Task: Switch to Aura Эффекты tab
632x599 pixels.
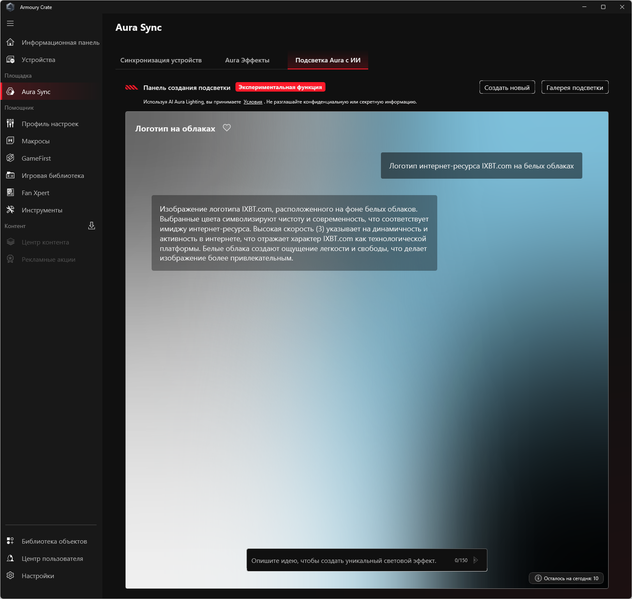Action: click(247, 60)
